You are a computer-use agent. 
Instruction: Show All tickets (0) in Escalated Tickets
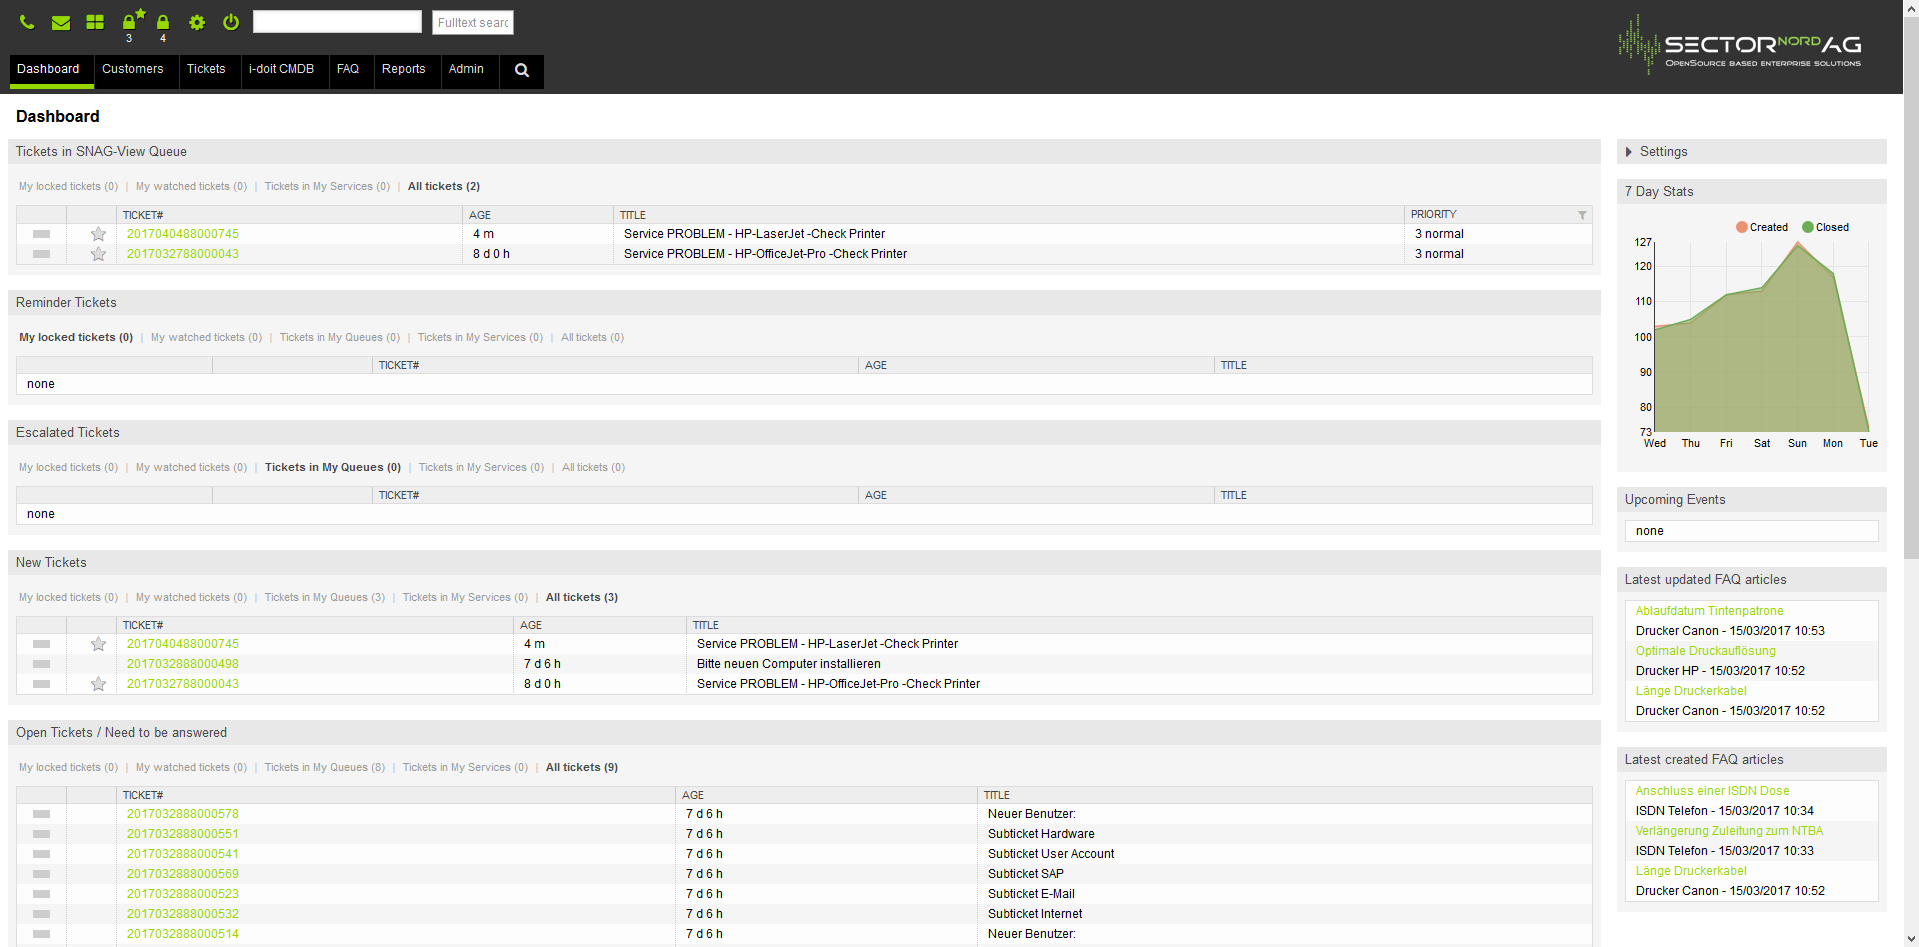(x=593, y=467)
